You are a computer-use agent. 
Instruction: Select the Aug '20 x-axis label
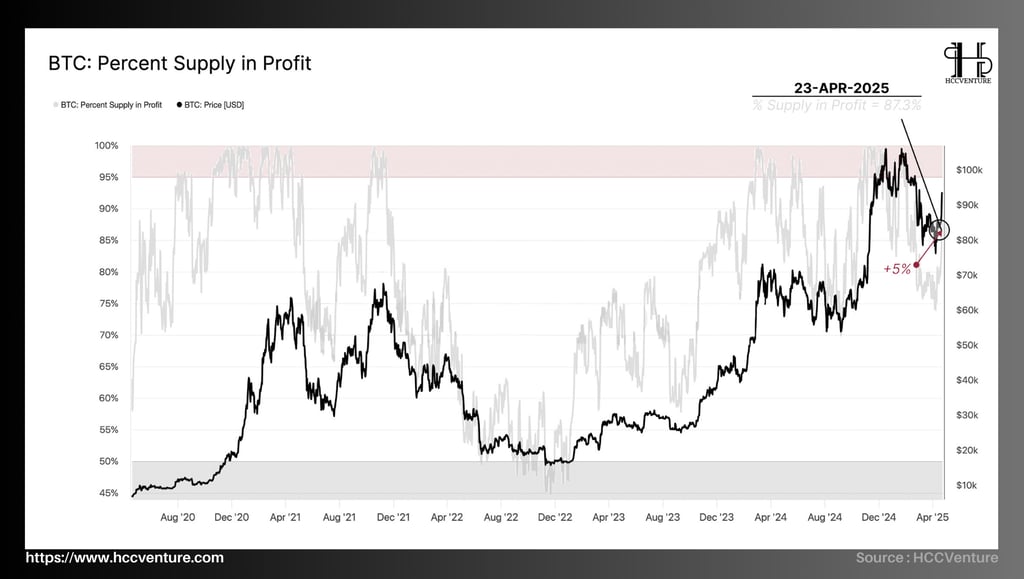coord(178,517)
